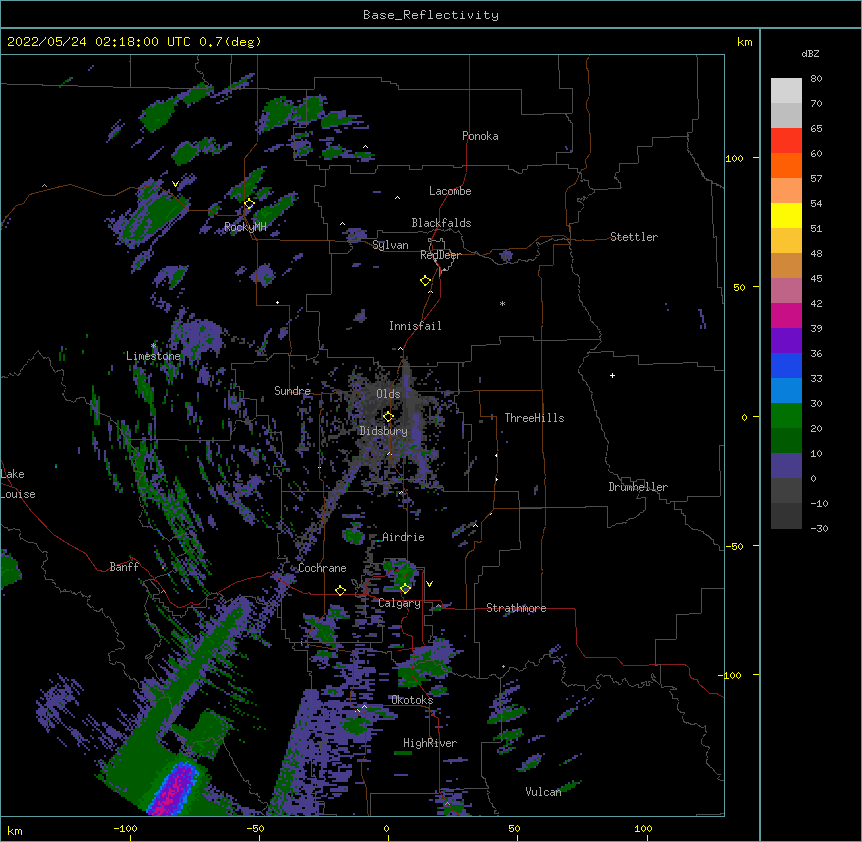Click the white asterisk east of Innisfail

(502, 303)
